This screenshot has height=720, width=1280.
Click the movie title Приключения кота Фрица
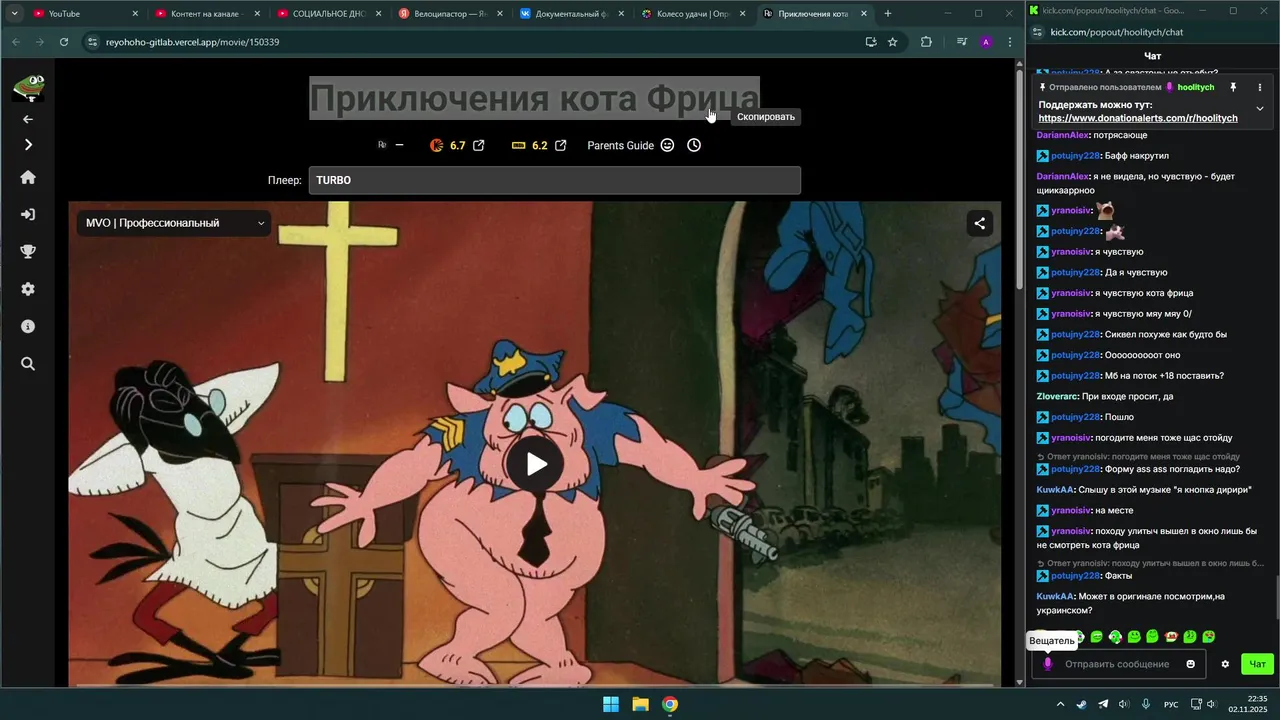(x=534, y=98)
